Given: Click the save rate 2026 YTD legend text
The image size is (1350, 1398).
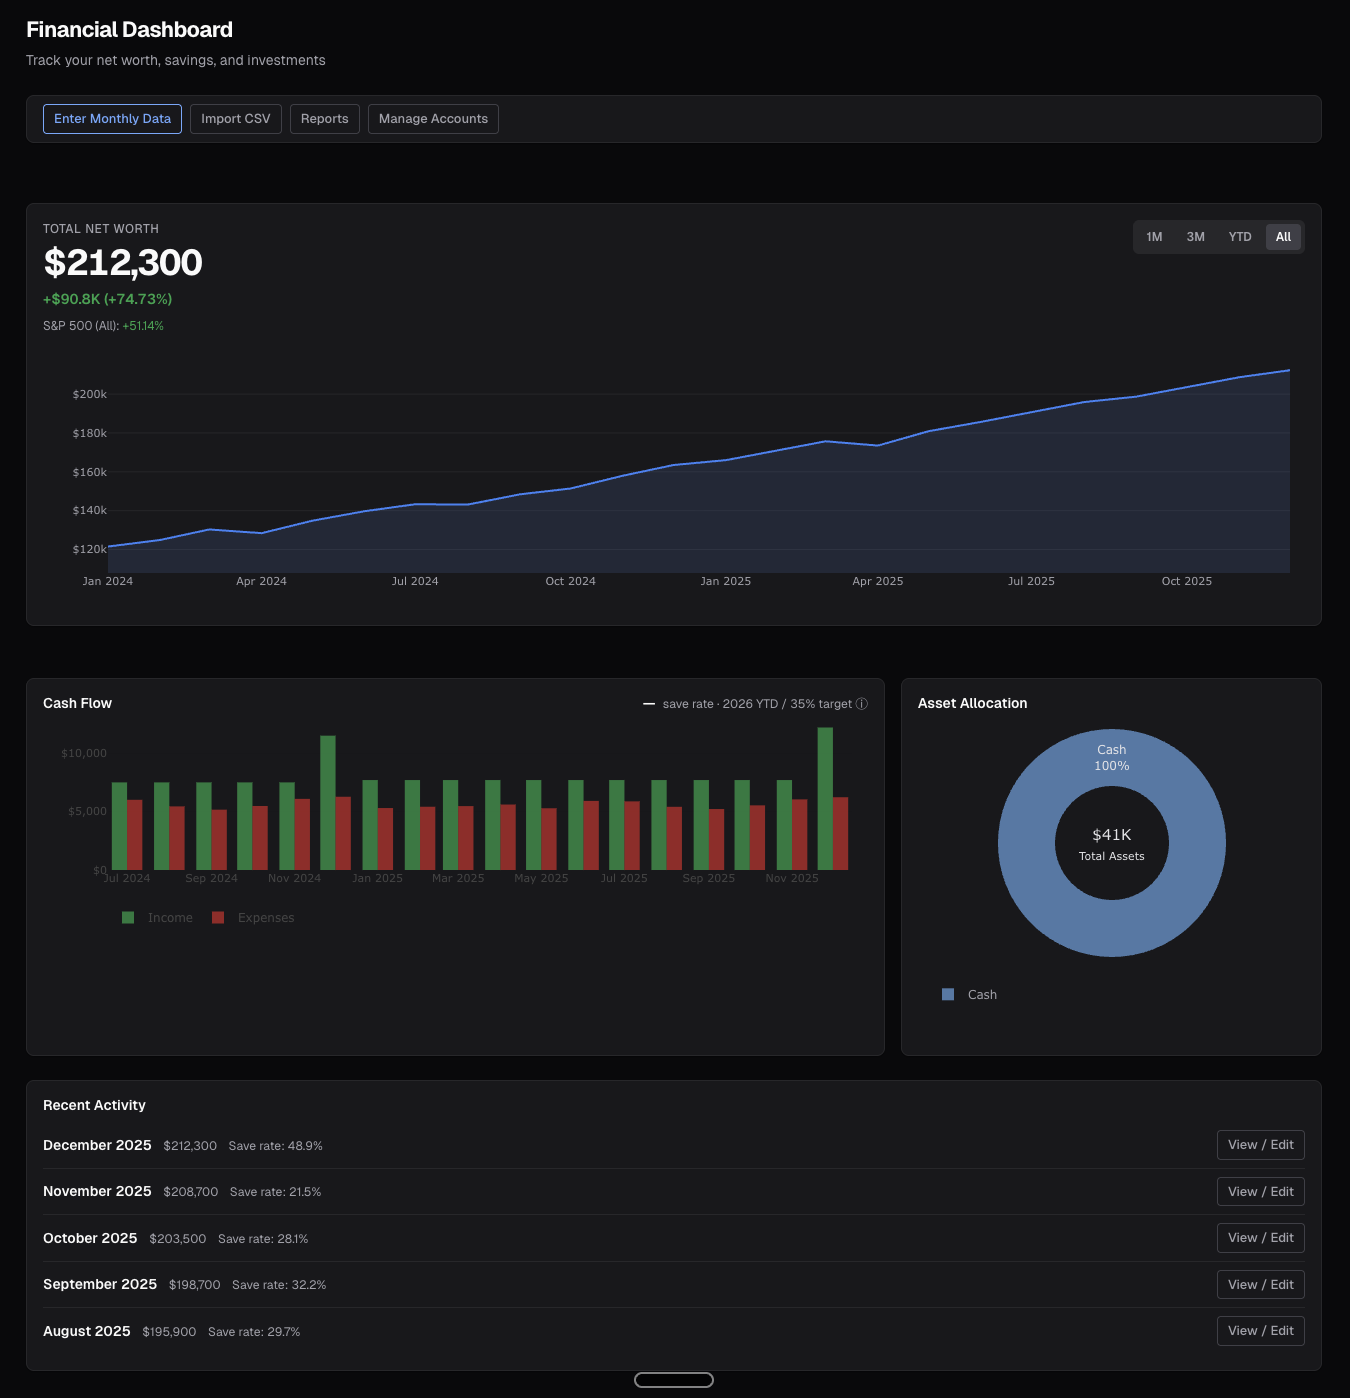Looking at the screenshot, I should pyautogui.click(x=757, y=704).
